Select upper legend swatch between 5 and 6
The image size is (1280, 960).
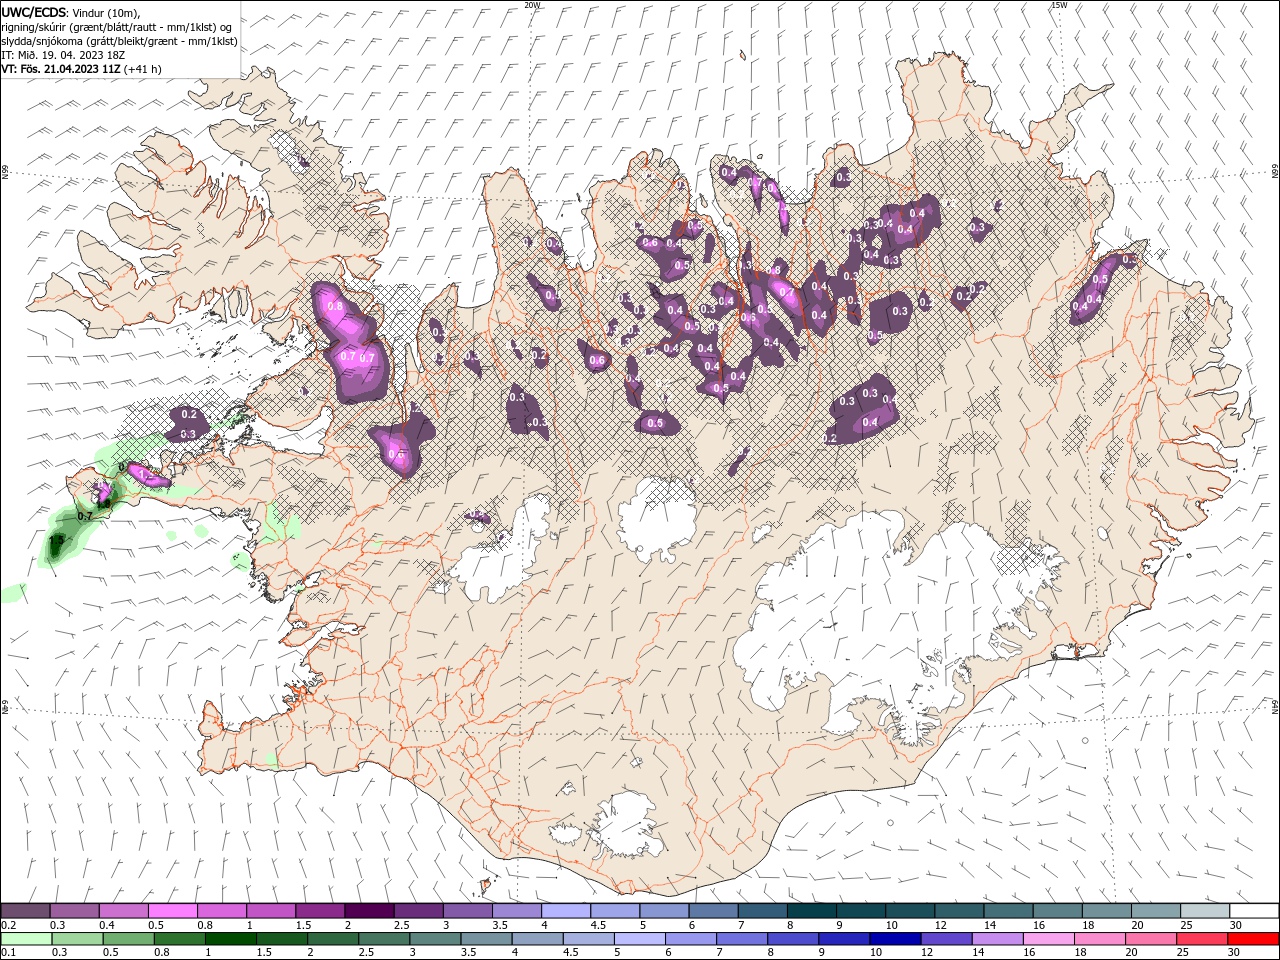(664, 911)
